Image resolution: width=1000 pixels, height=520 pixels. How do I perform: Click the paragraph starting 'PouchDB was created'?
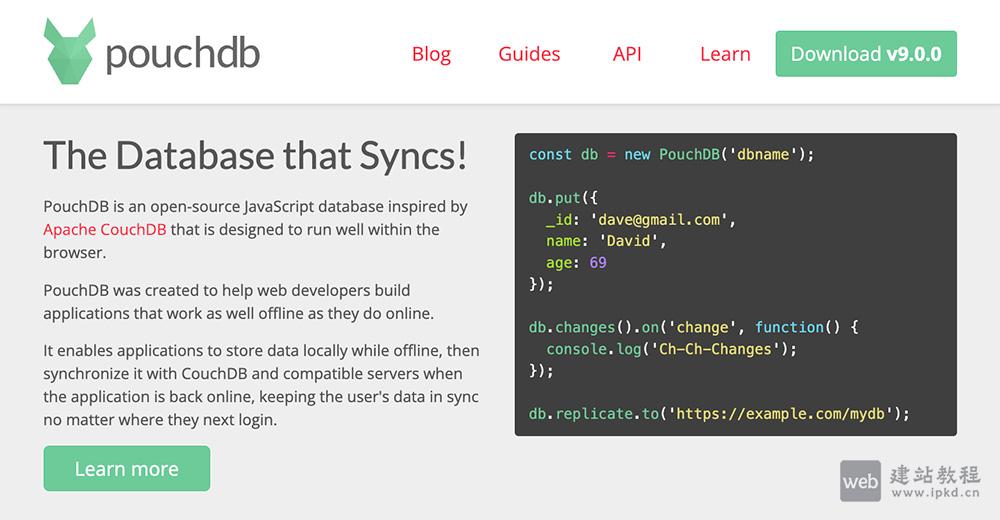pos(239,302)
